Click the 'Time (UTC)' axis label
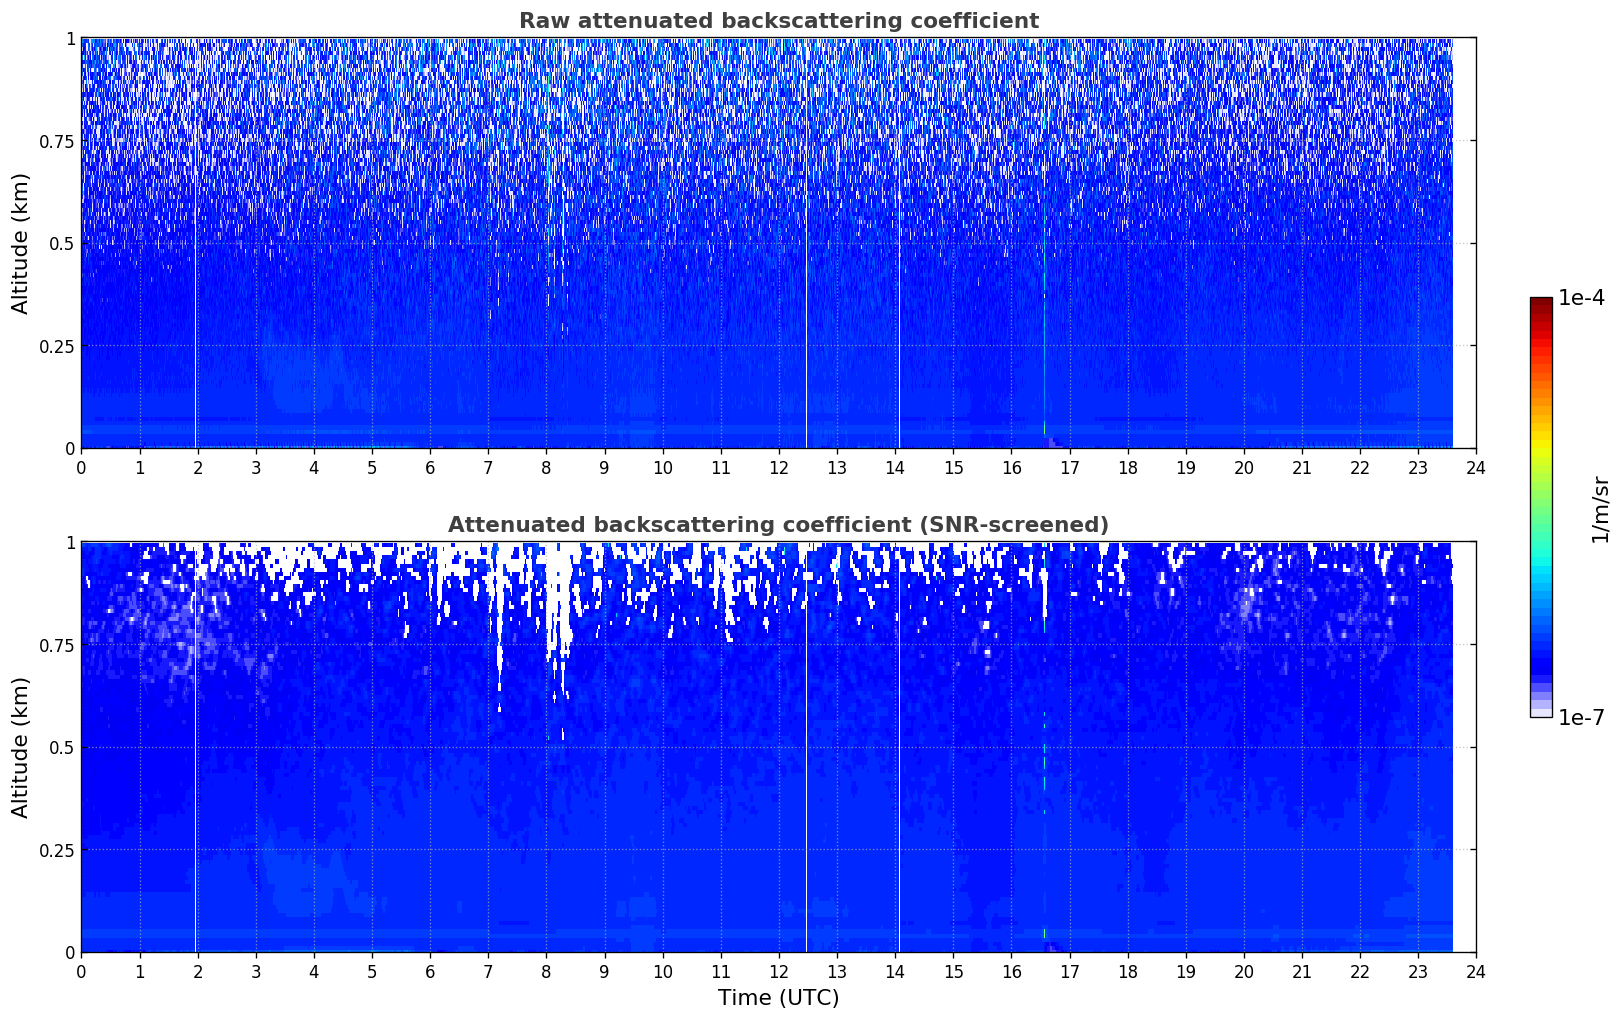Screen dimensions: 1621x1020 tap(778, 998)
